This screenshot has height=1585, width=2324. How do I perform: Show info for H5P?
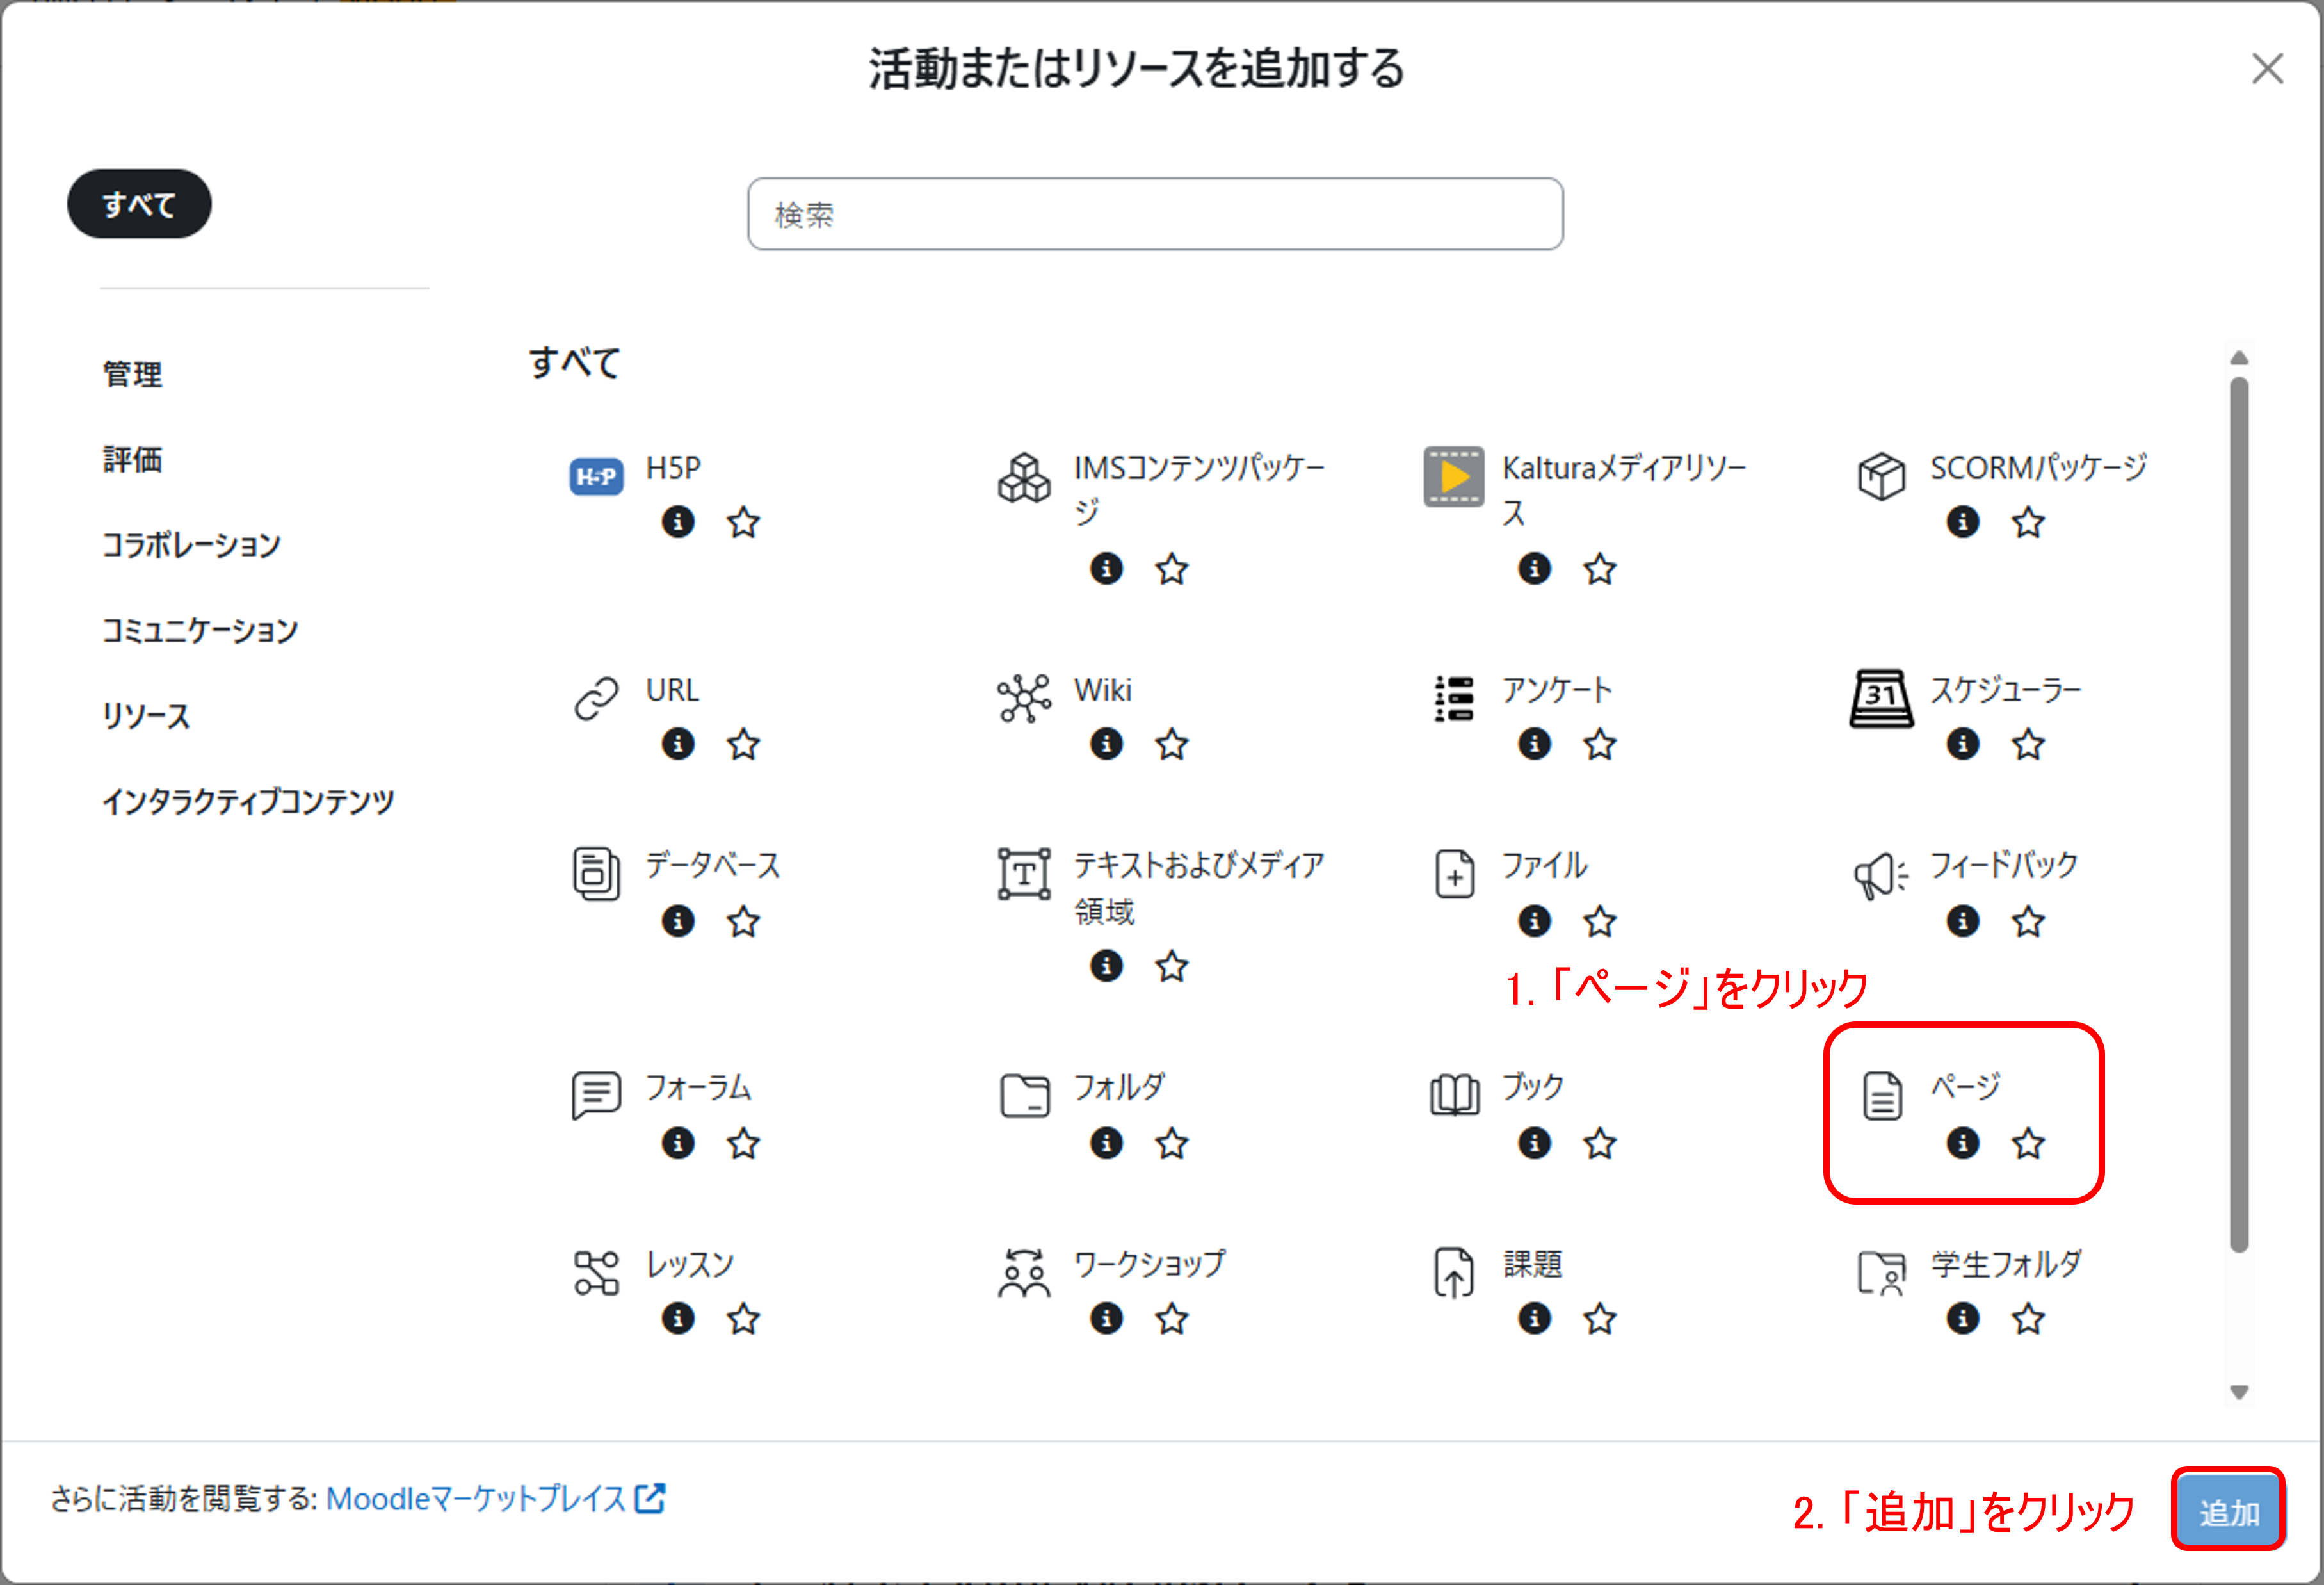pos(678,522)
